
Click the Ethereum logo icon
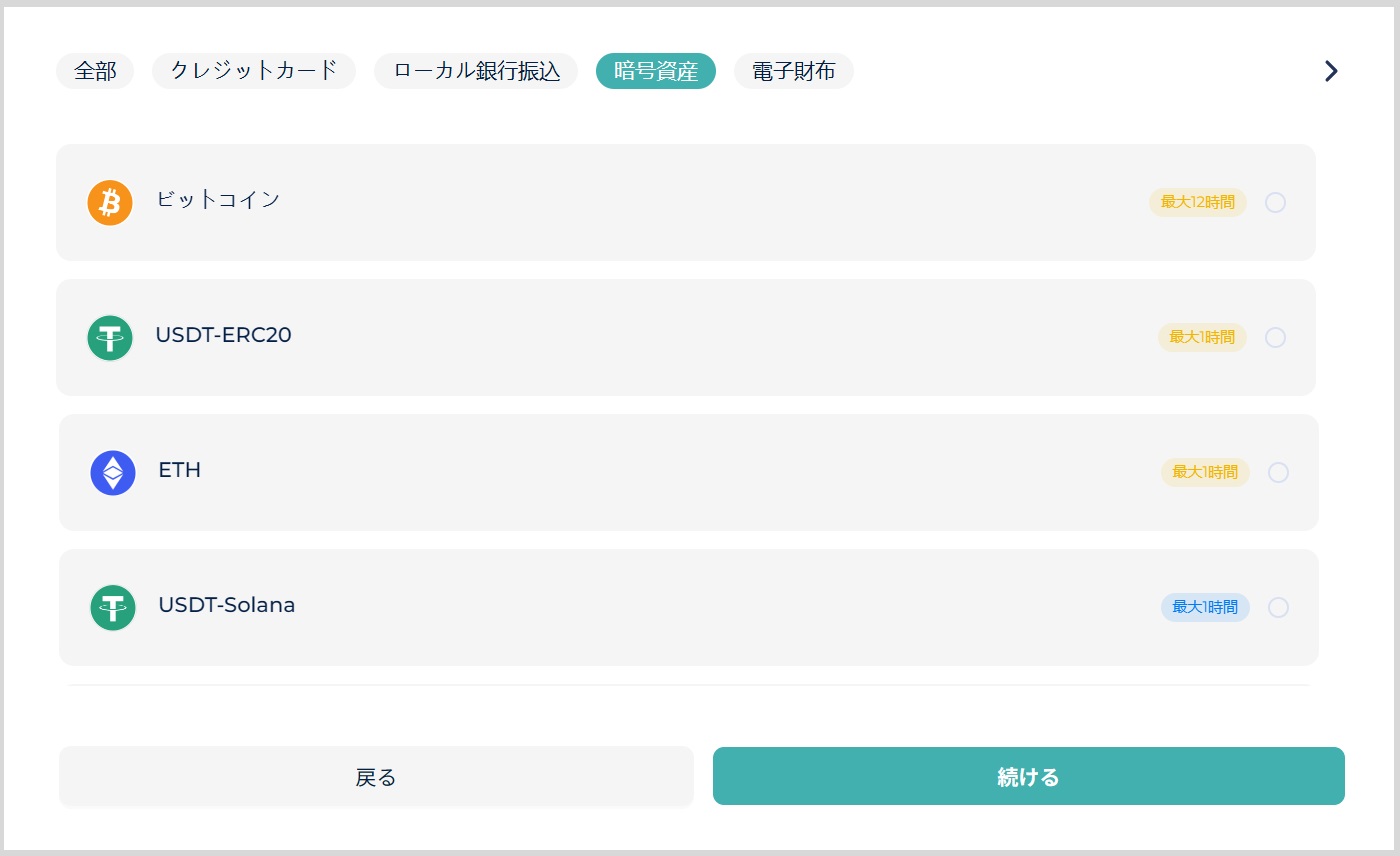click(x=113, y=473)
